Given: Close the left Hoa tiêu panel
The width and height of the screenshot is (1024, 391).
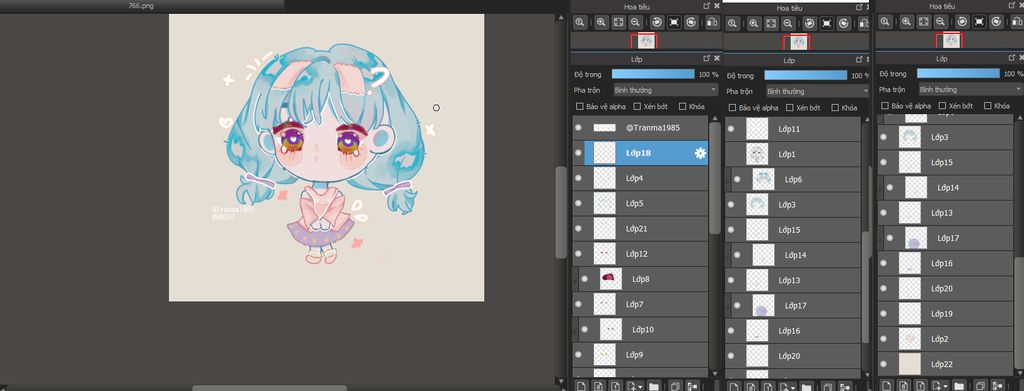Looking at the screenshot, I should [x=716, y=5].
